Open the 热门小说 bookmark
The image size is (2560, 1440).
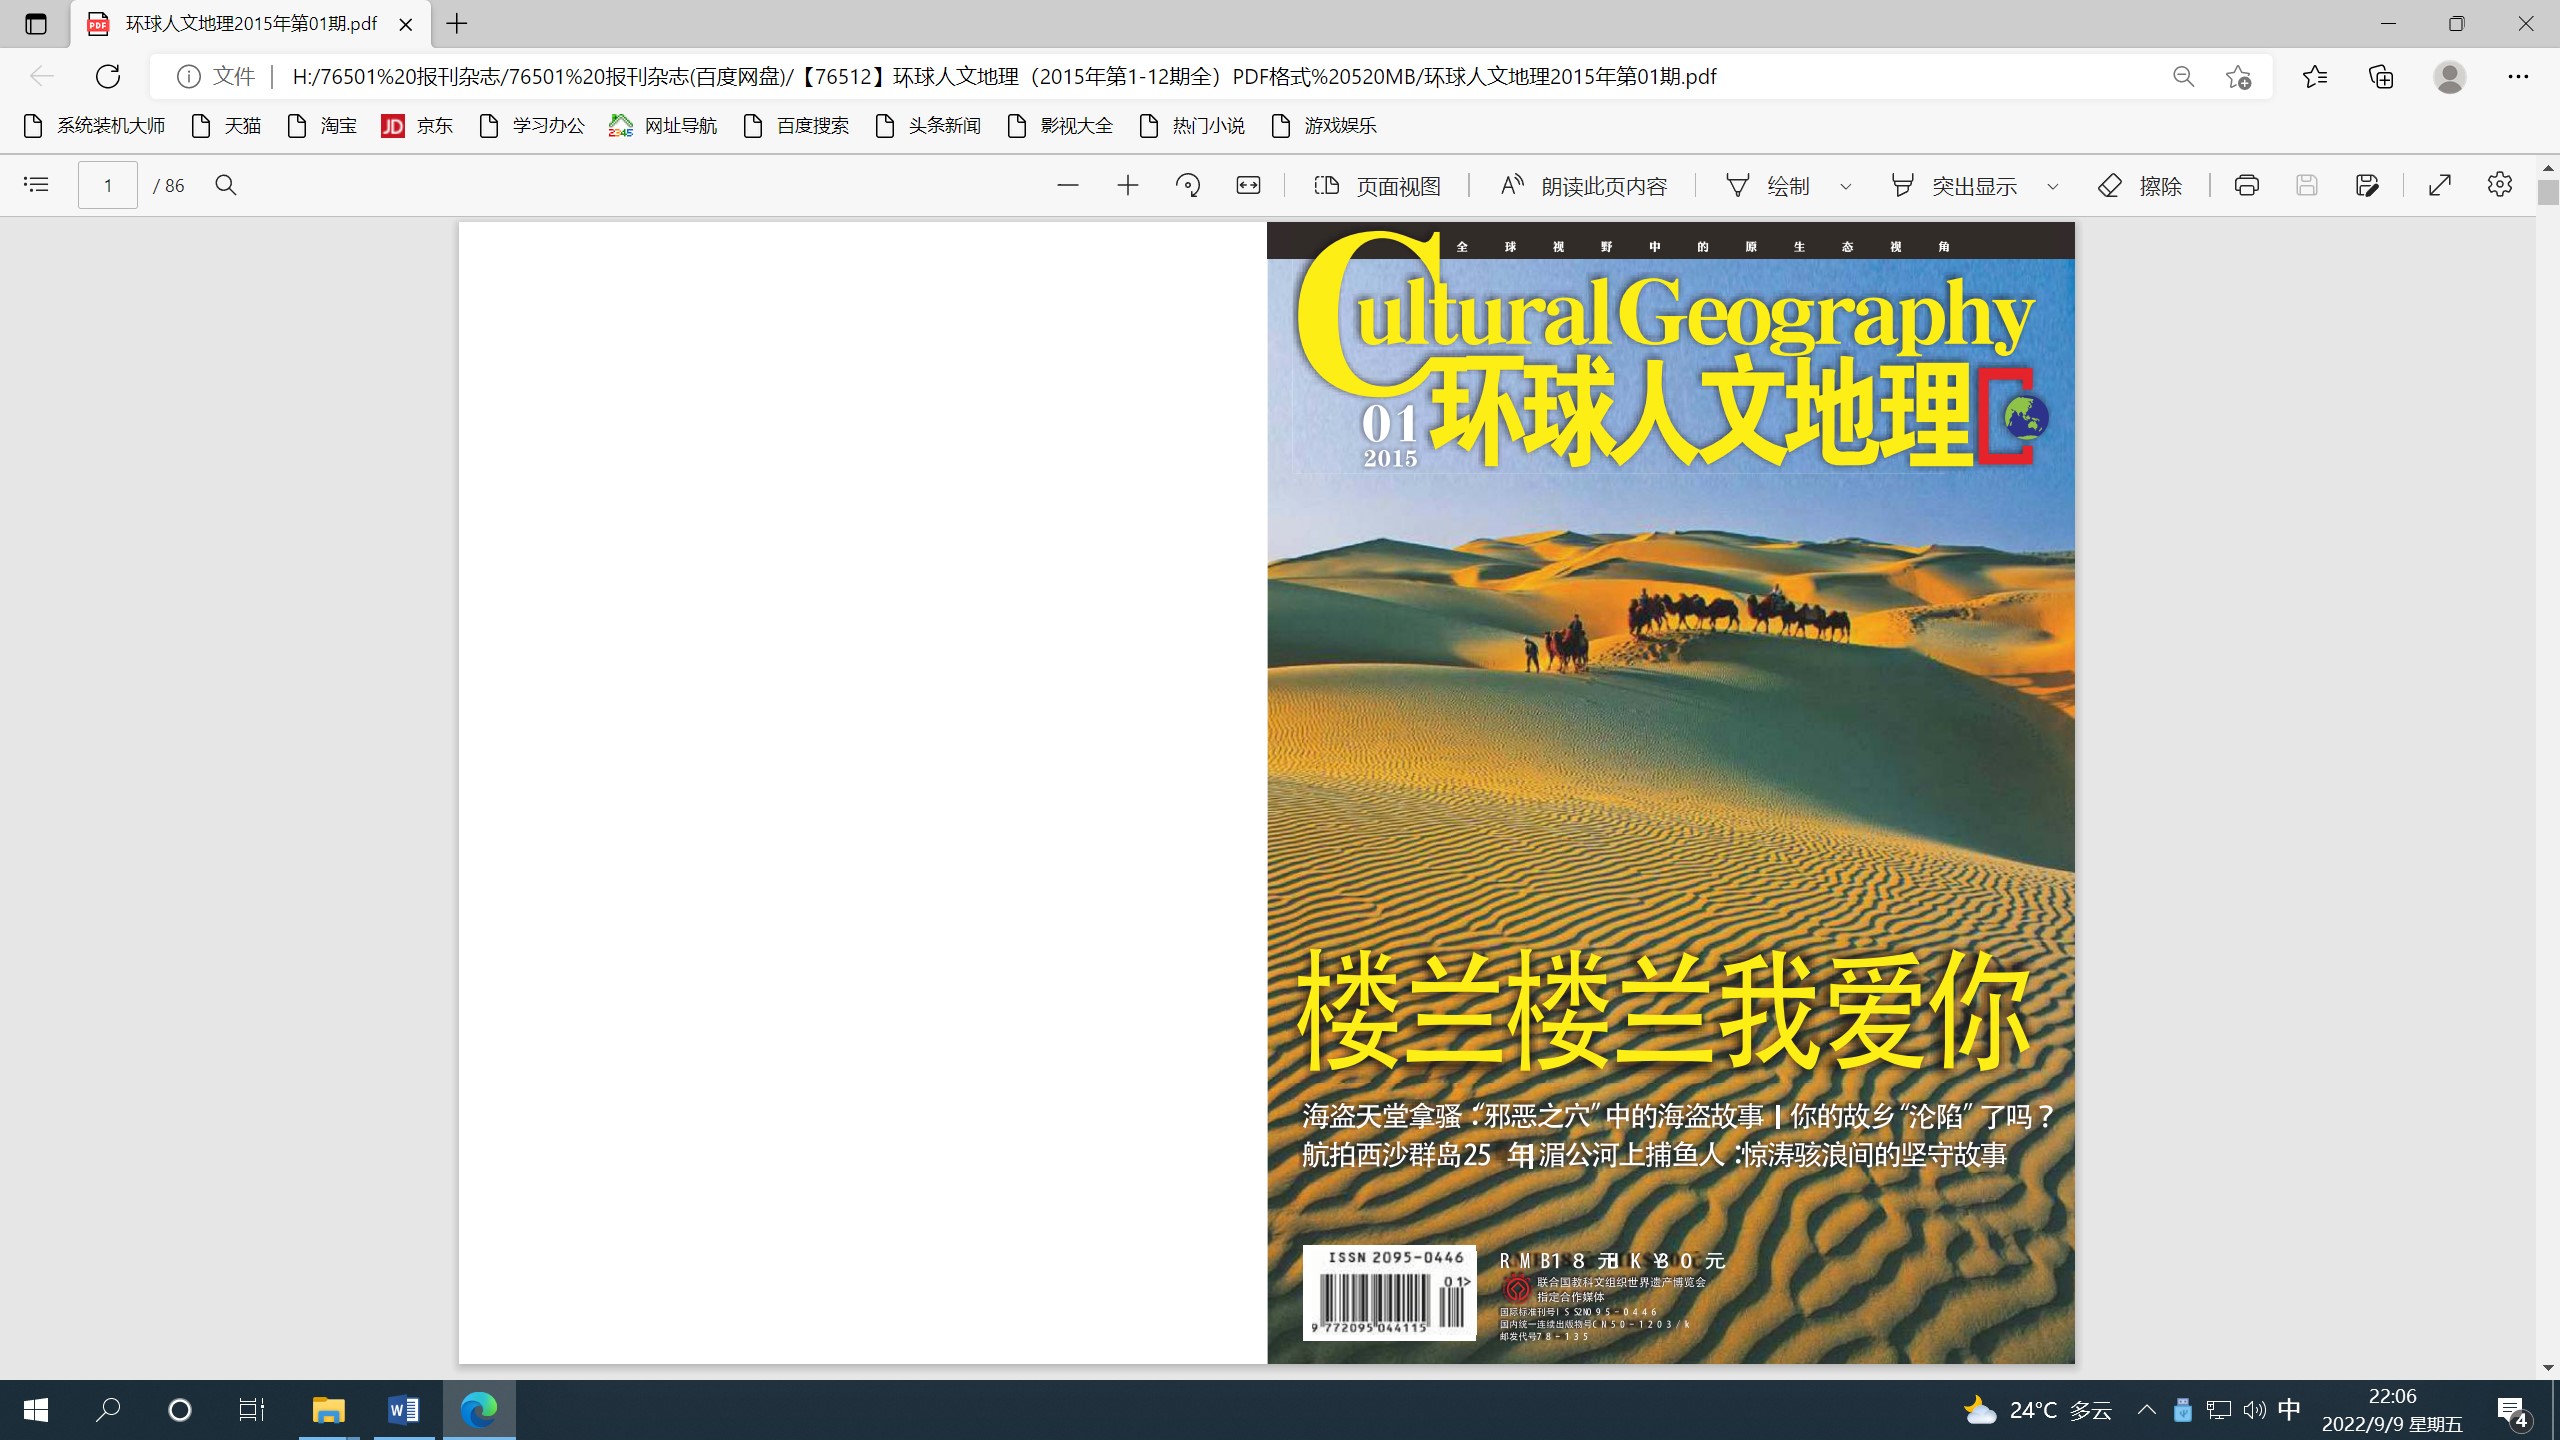[1192, 126]
